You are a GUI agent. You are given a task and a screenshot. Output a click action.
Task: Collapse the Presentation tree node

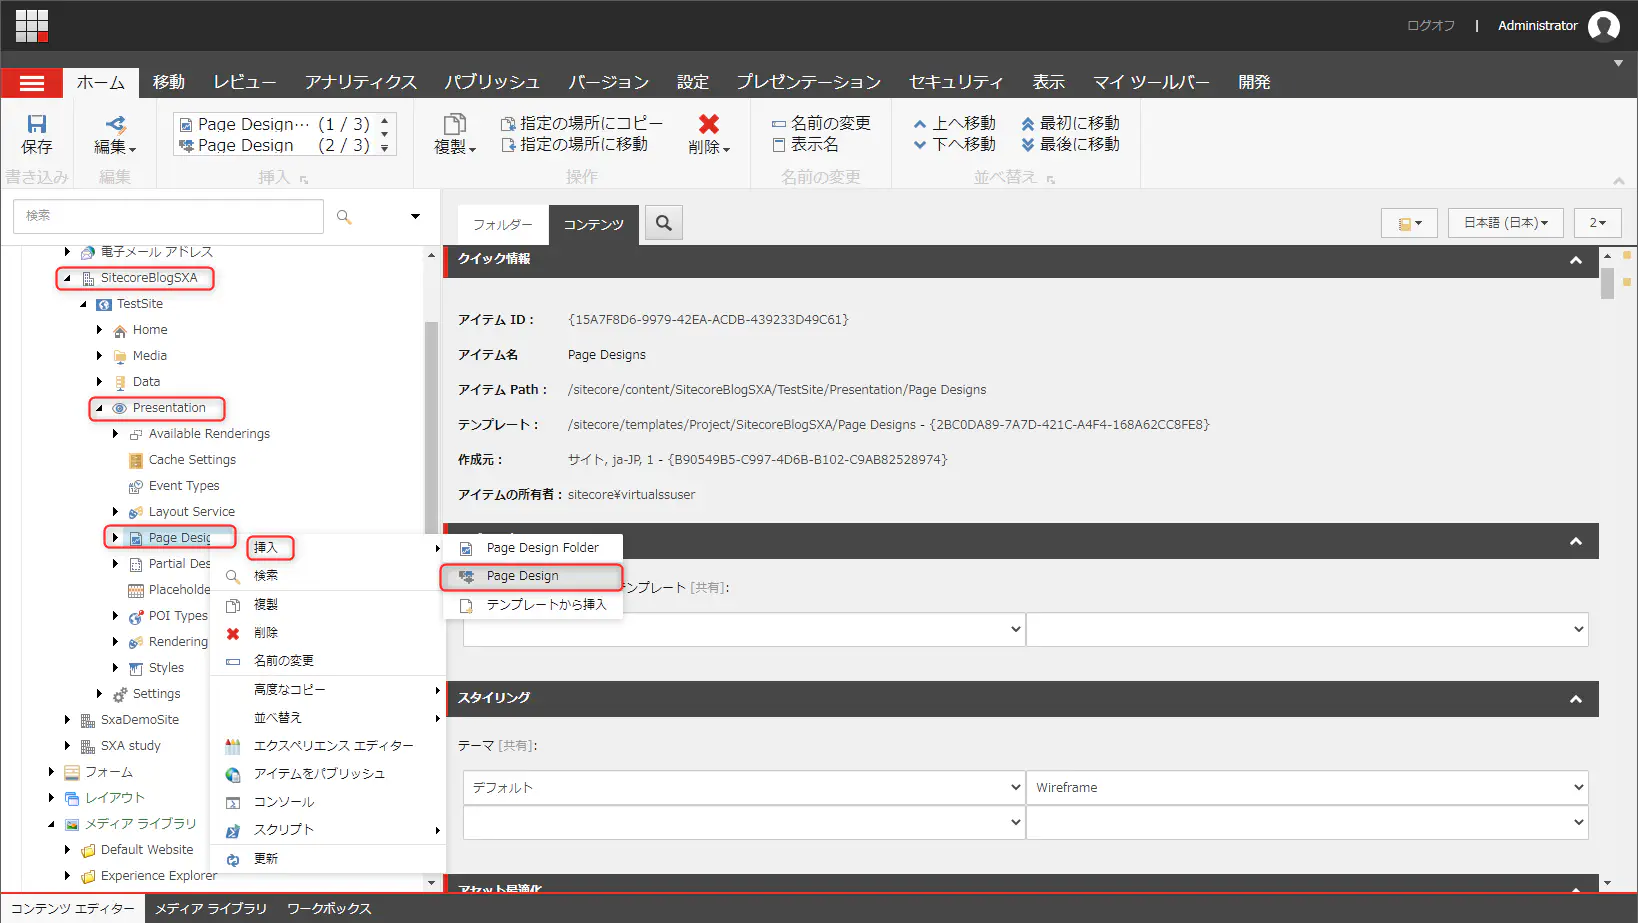pos(99,408)
